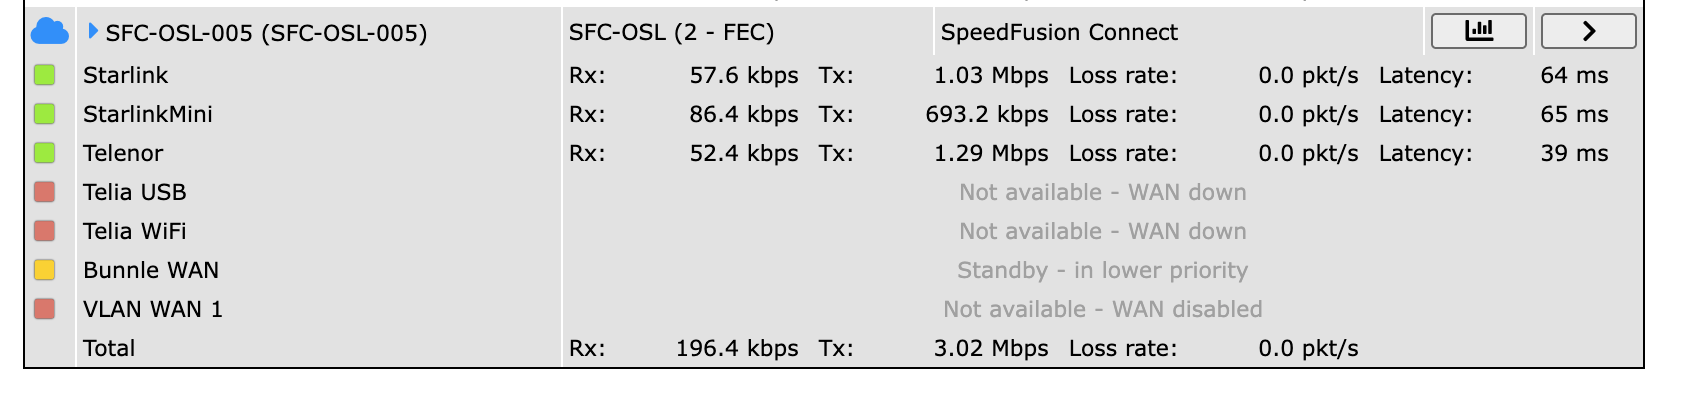This screenshot has height=416, width=1696.
Task: Select the Starlink WAN row name
Action: 125,75
